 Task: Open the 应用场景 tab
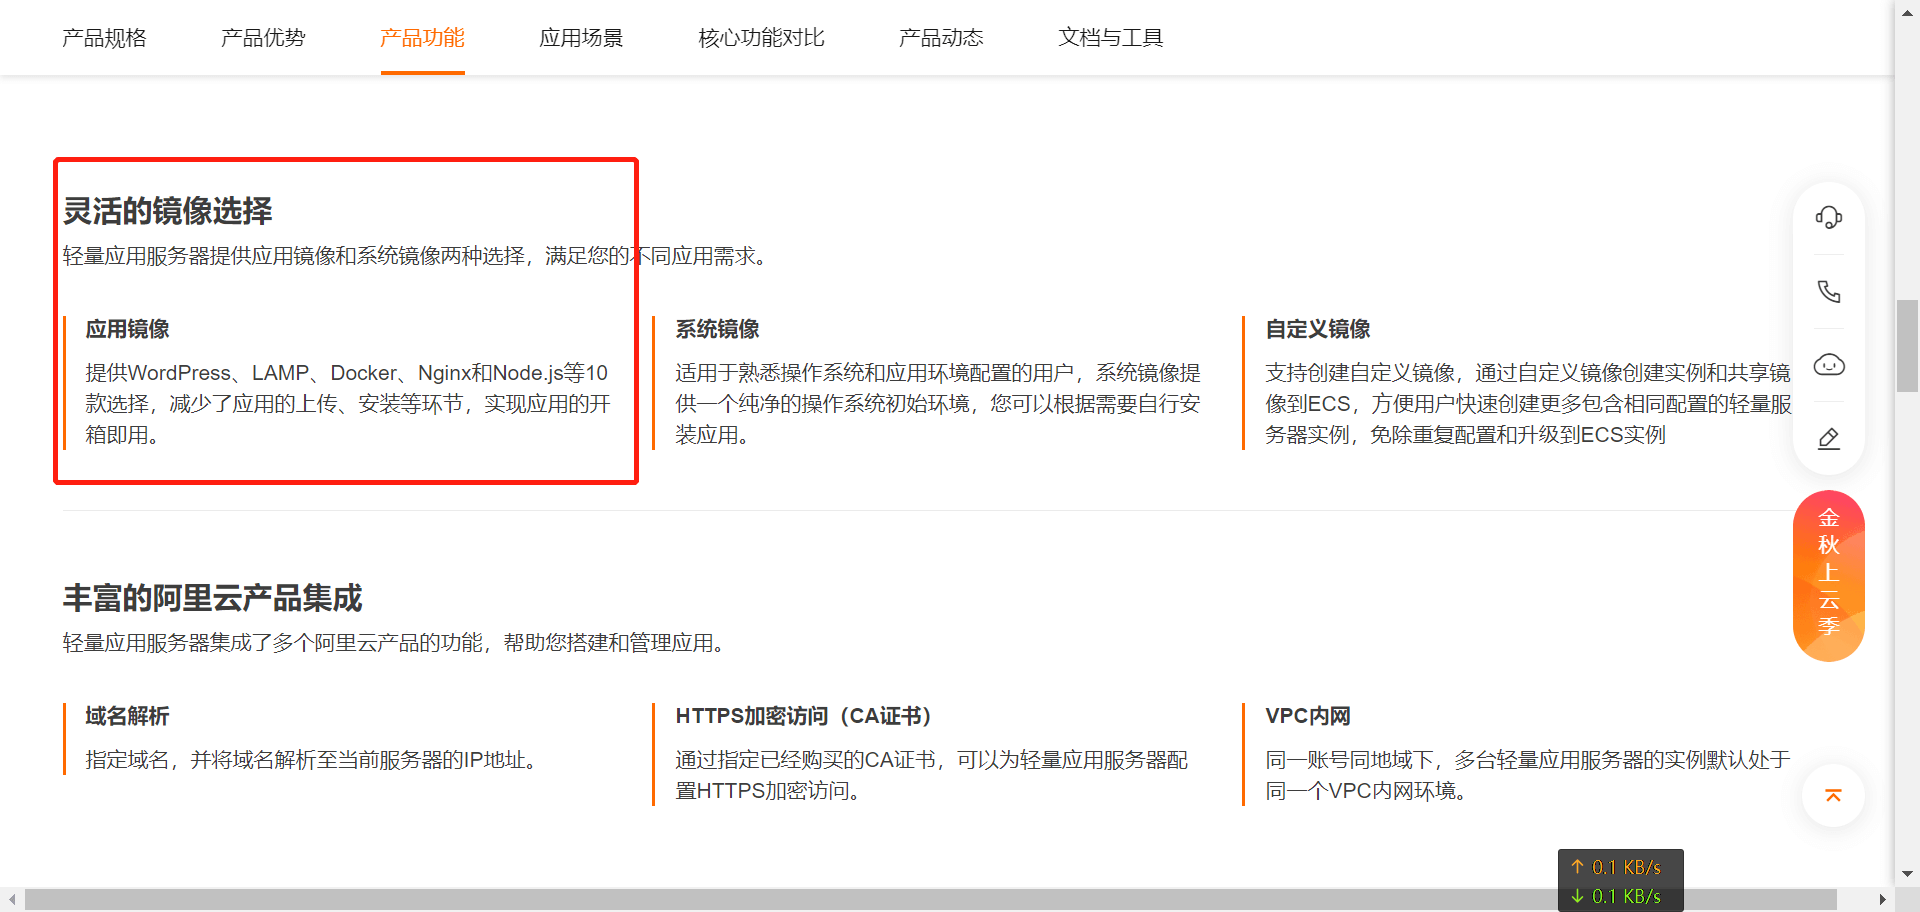[x=581, y=38]
